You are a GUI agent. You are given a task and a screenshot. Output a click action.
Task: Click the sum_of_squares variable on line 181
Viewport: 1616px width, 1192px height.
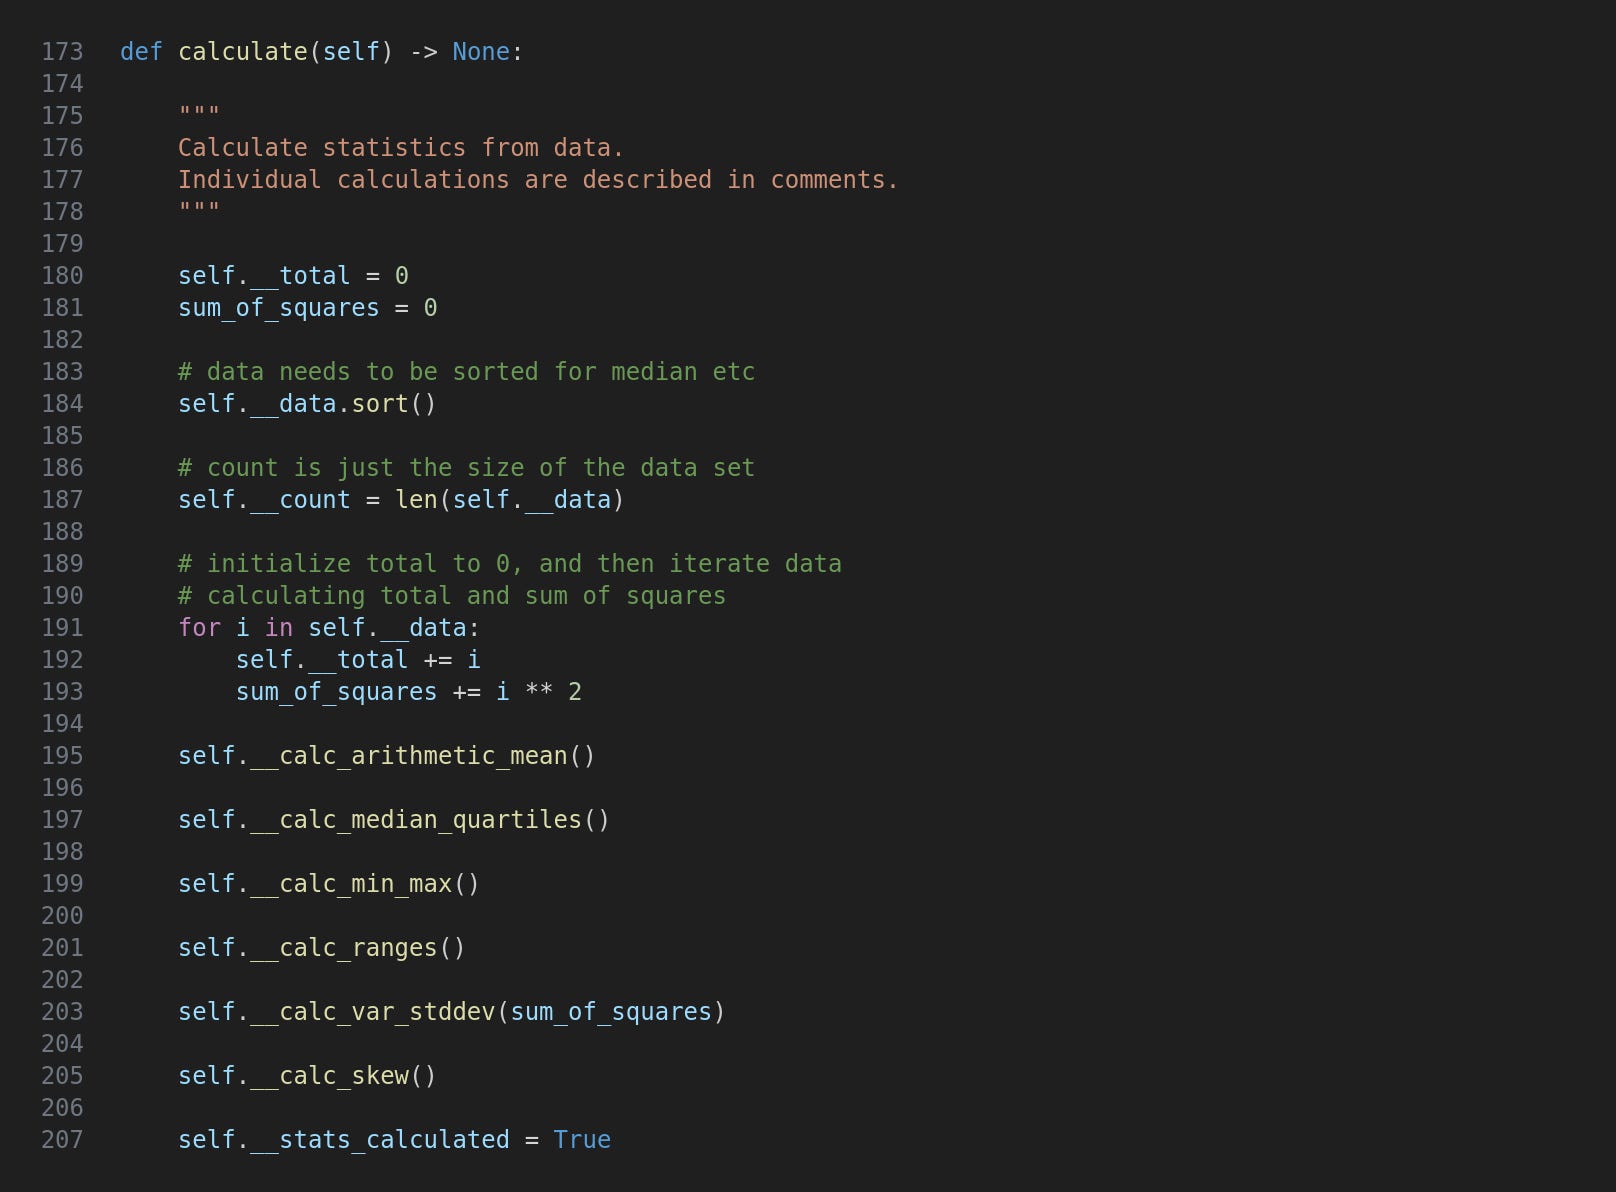(279, 308)
